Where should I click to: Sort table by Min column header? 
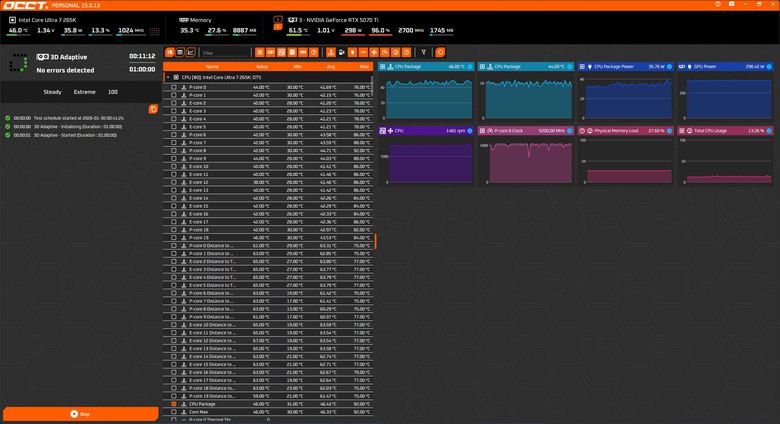297,67
